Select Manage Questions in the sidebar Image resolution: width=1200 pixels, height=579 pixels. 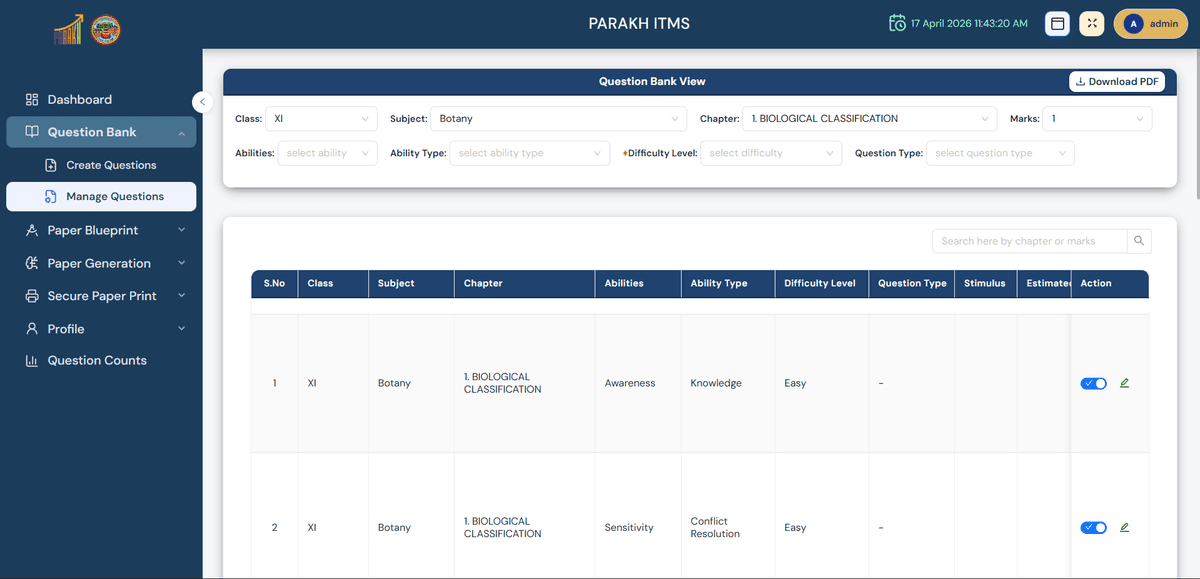click(114, 196)
